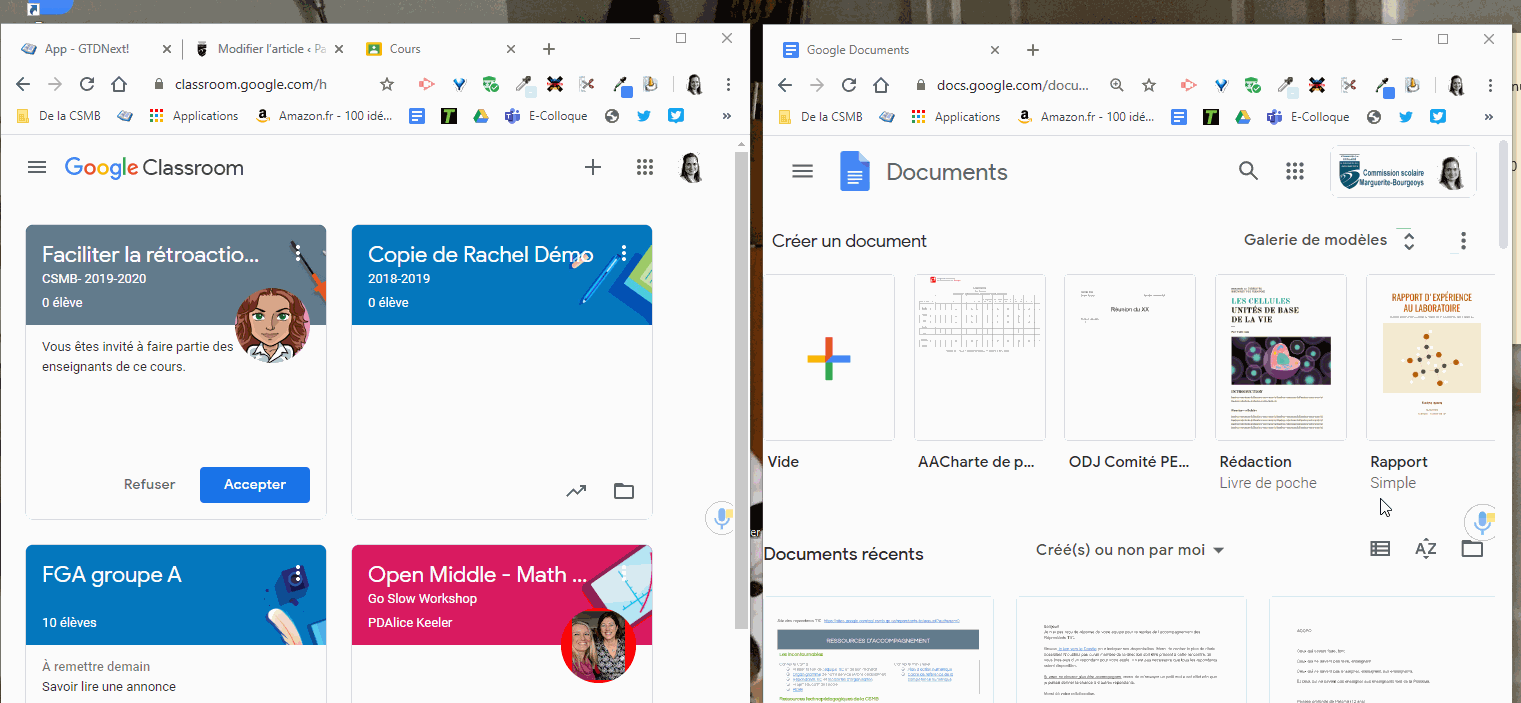Create a blank document with Vide thumbnail
The width and height of the screenshot is (1521, 703).
[829, 357]
